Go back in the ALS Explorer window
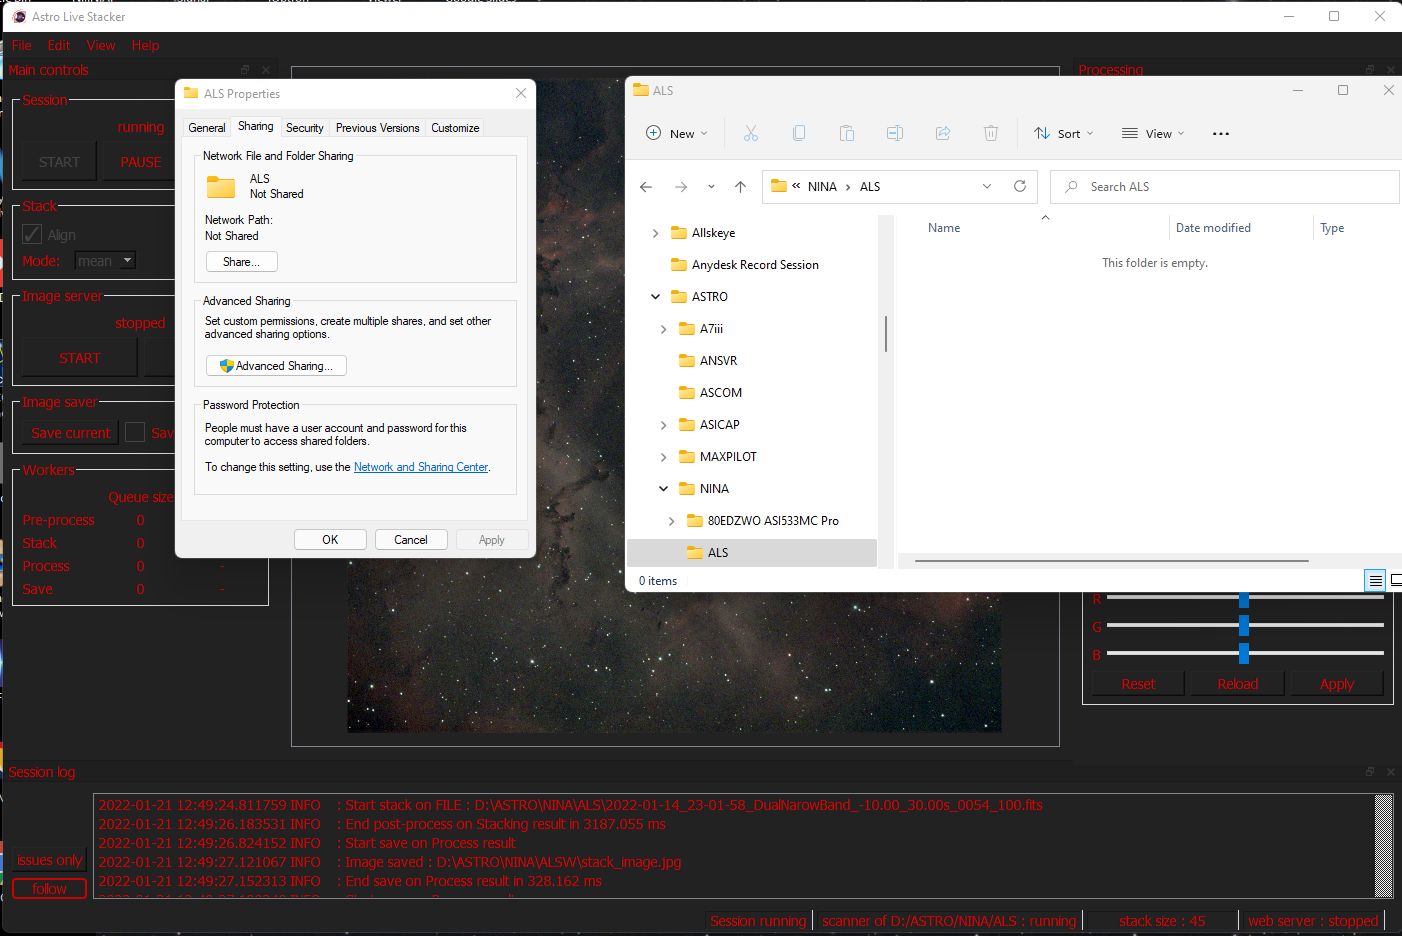 click(x=646, y=187)
